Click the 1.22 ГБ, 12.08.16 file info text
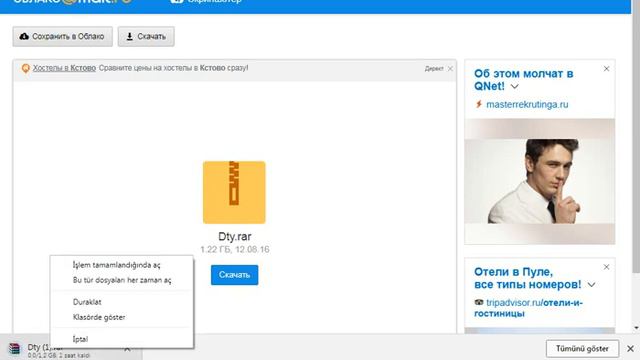The image size is (640, 360). [x=235, y=249]
